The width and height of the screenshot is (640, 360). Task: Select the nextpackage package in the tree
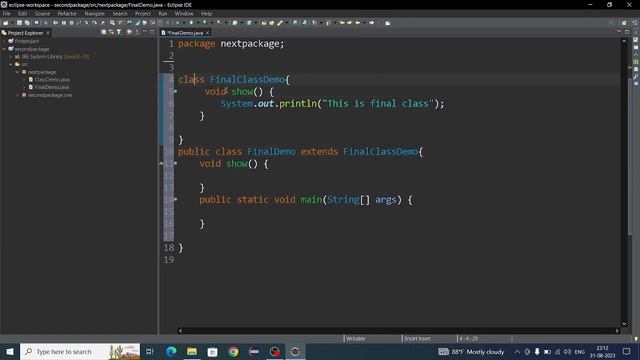coord(42,72)
